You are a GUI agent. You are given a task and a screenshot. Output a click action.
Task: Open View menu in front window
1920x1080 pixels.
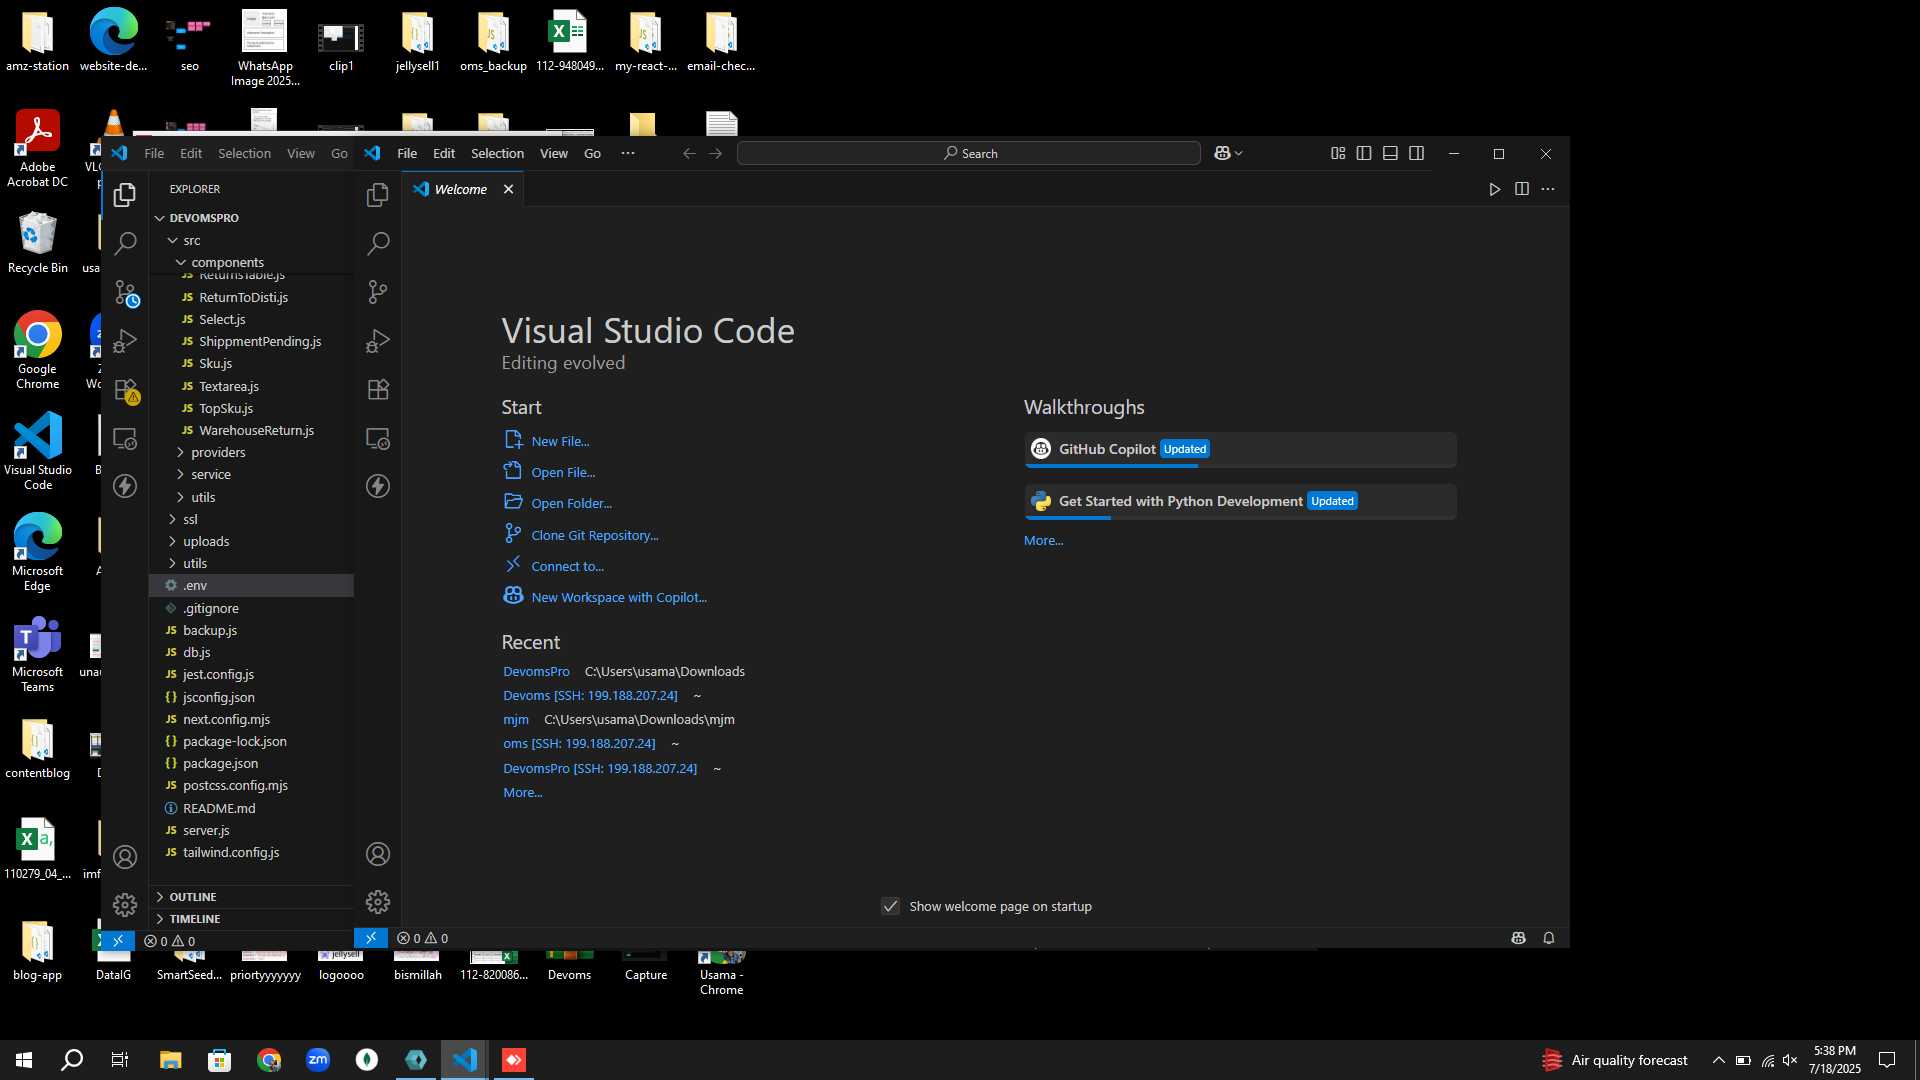(553, 153)
